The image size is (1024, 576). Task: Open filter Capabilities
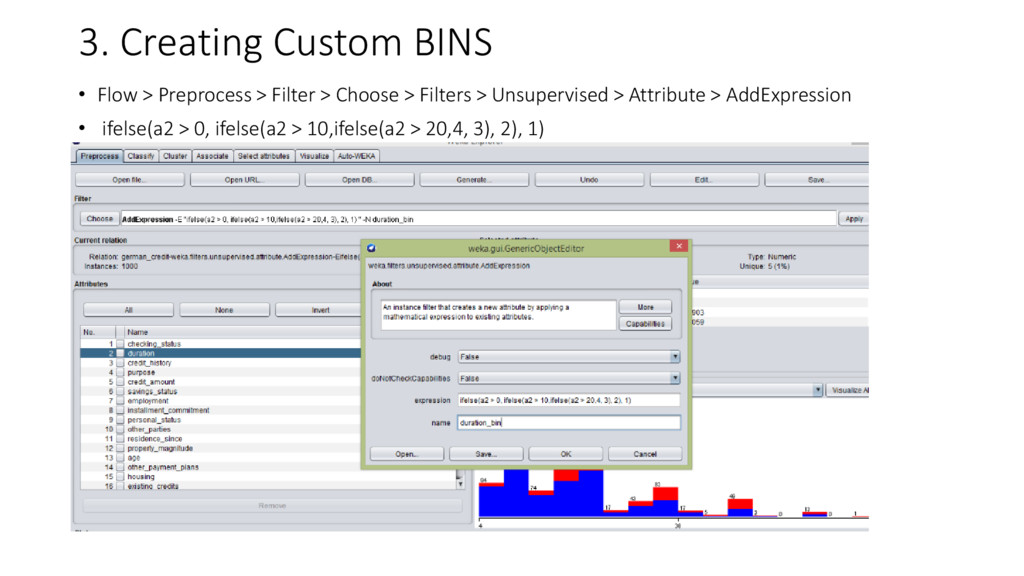(x=645, y=324)
